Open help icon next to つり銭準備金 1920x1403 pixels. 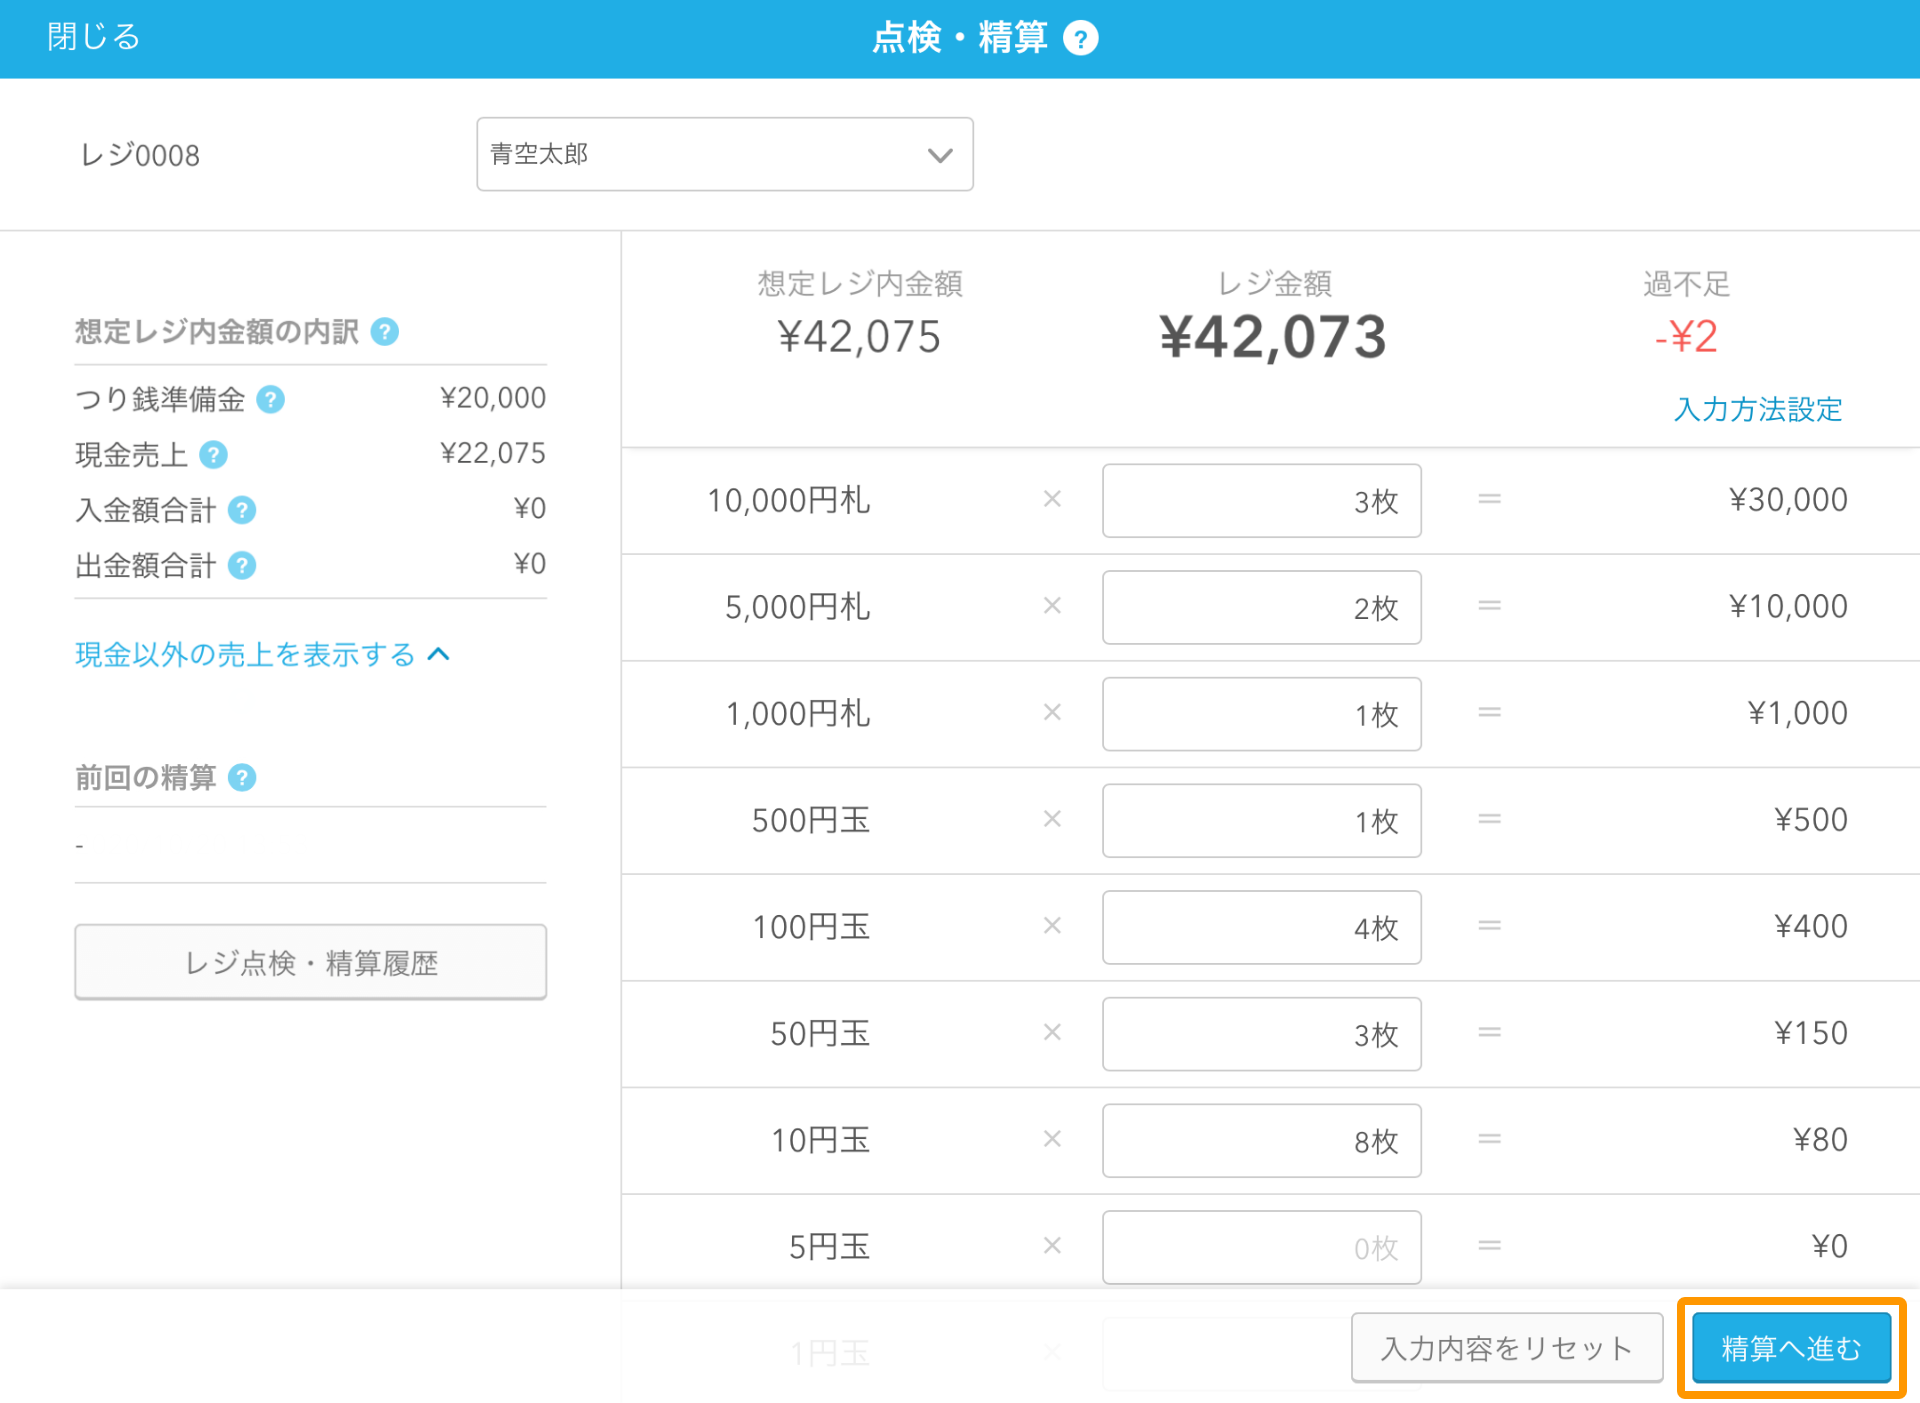(x=271, y=400)
